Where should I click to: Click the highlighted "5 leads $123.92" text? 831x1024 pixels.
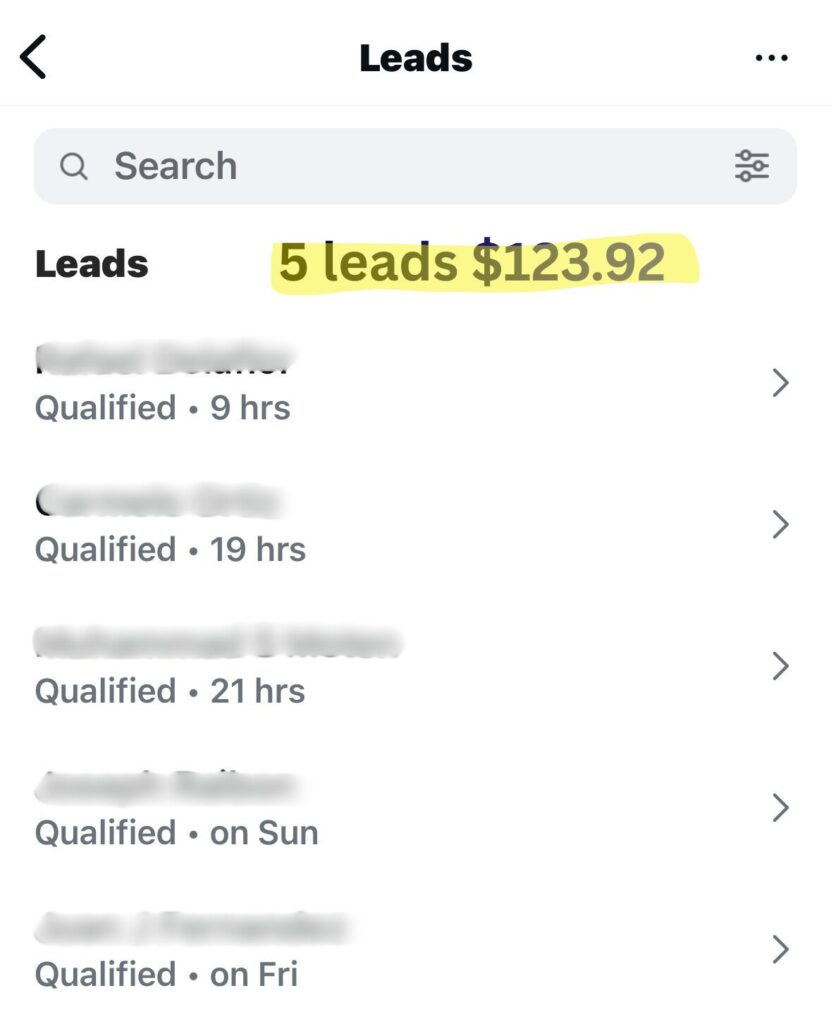point(472,263)
